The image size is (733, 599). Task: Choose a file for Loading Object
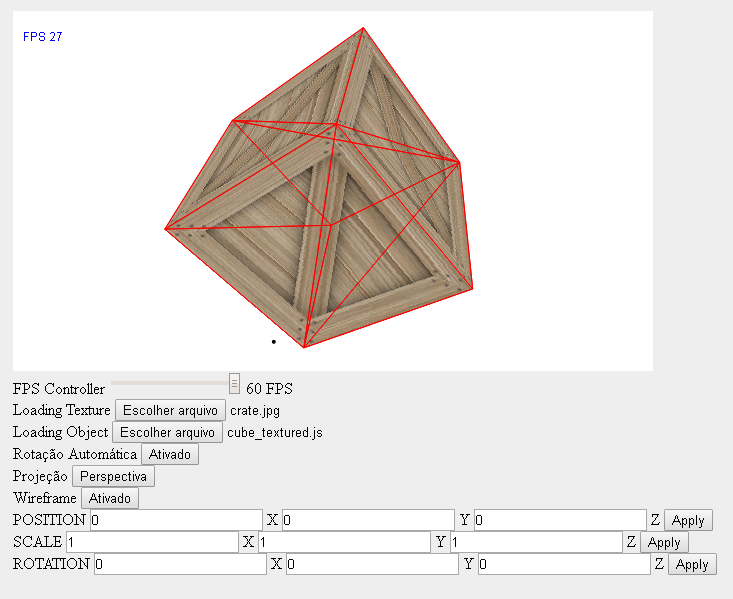(x=167, y=432)
